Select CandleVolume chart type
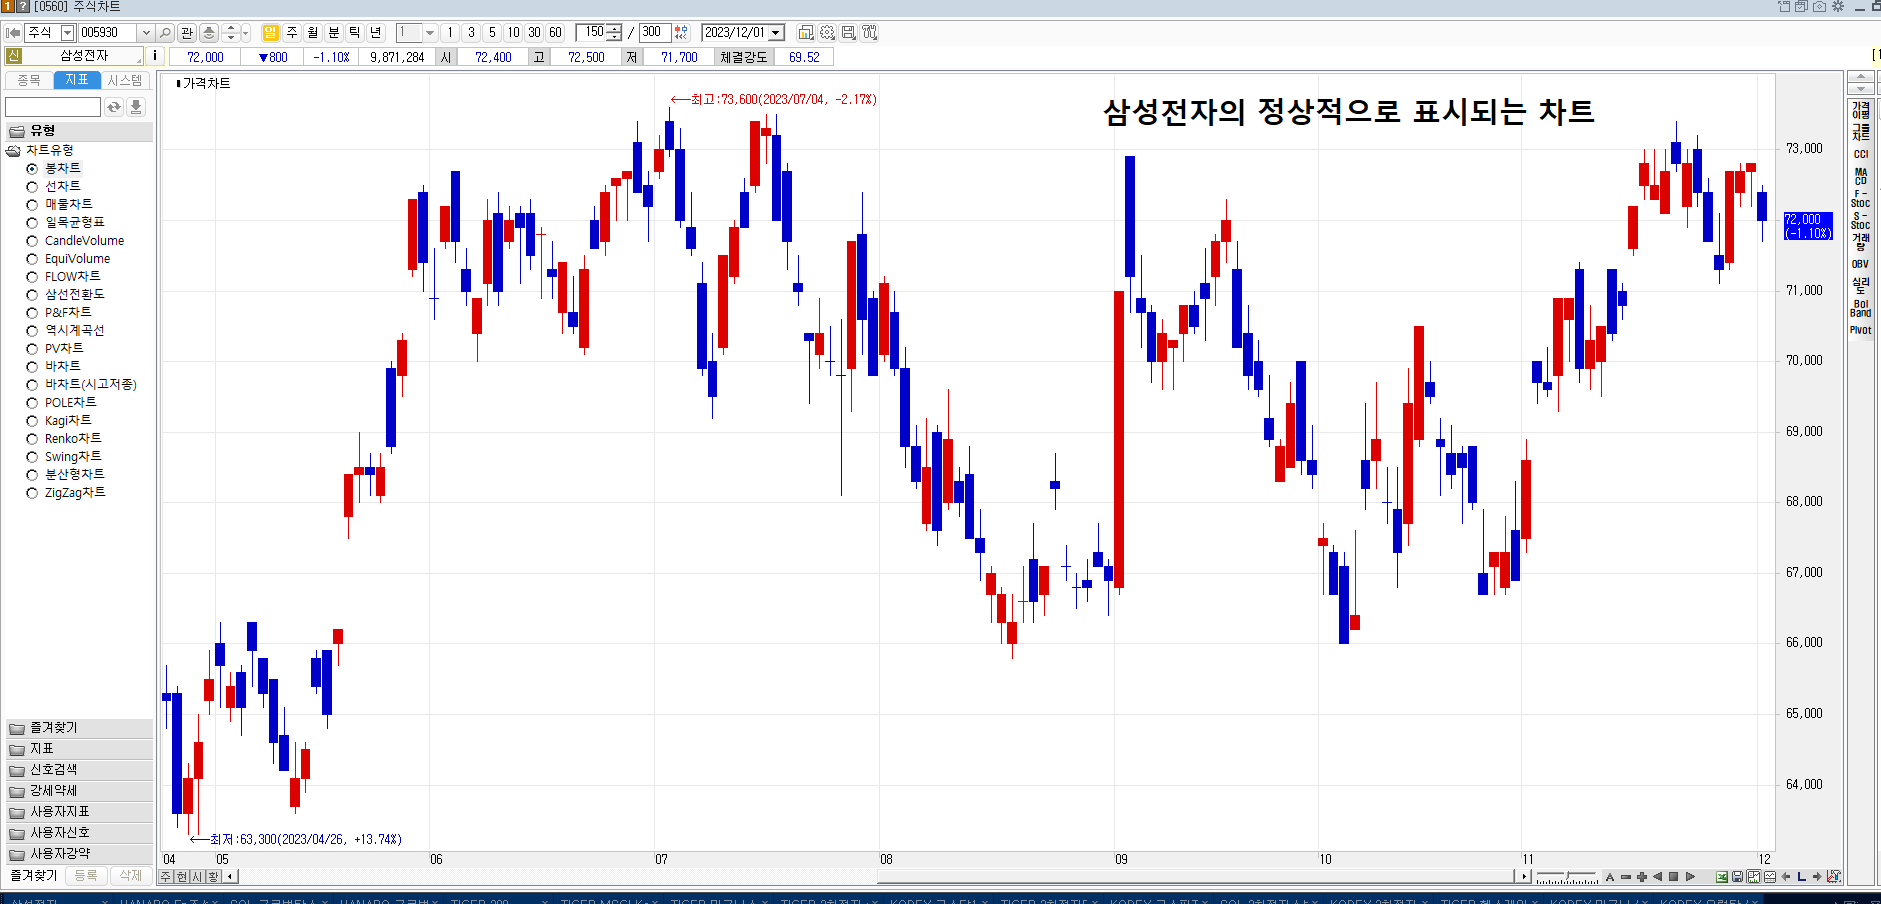 32,241
